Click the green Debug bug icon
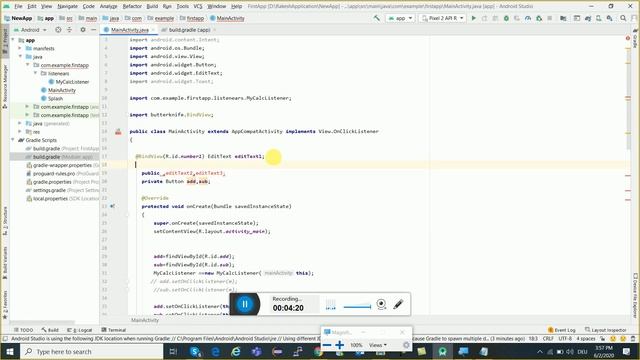The image size is (640, 360). pos(506,18)
